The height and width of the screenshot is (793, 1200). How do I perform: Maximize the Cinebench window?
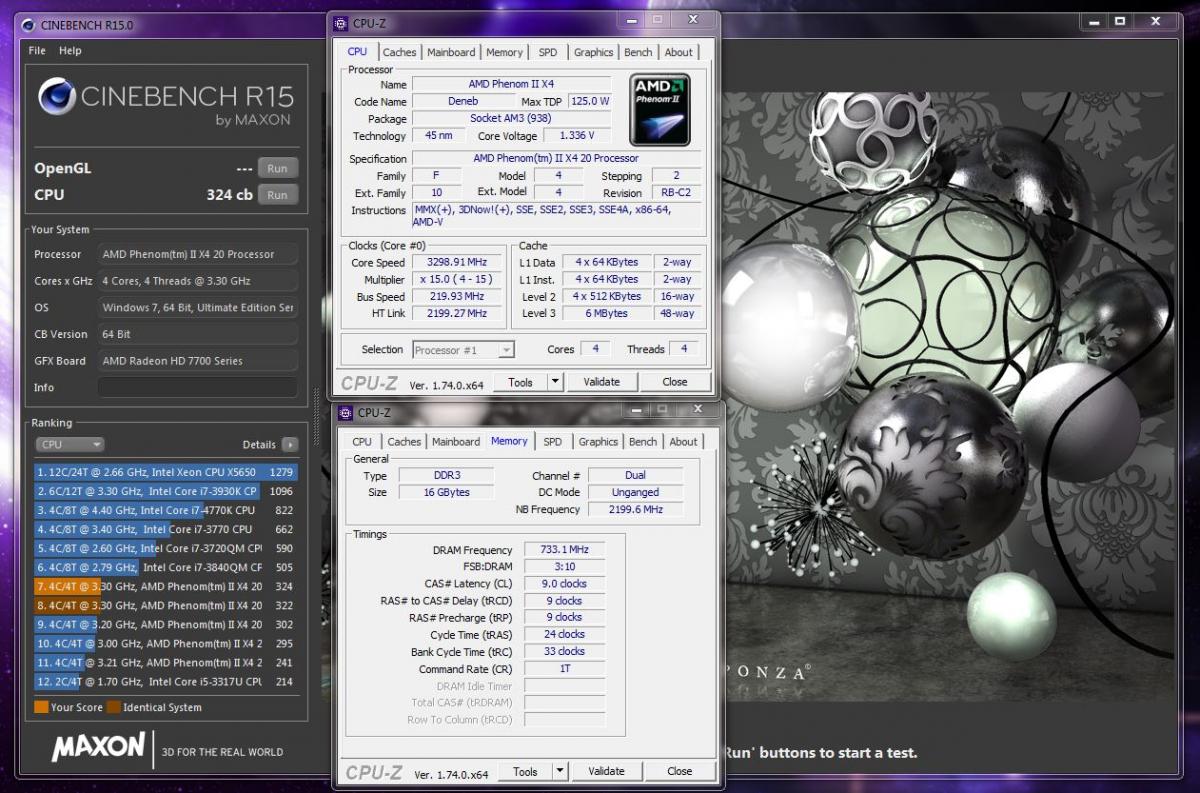pyautogui.click(x=1122, y=19)
